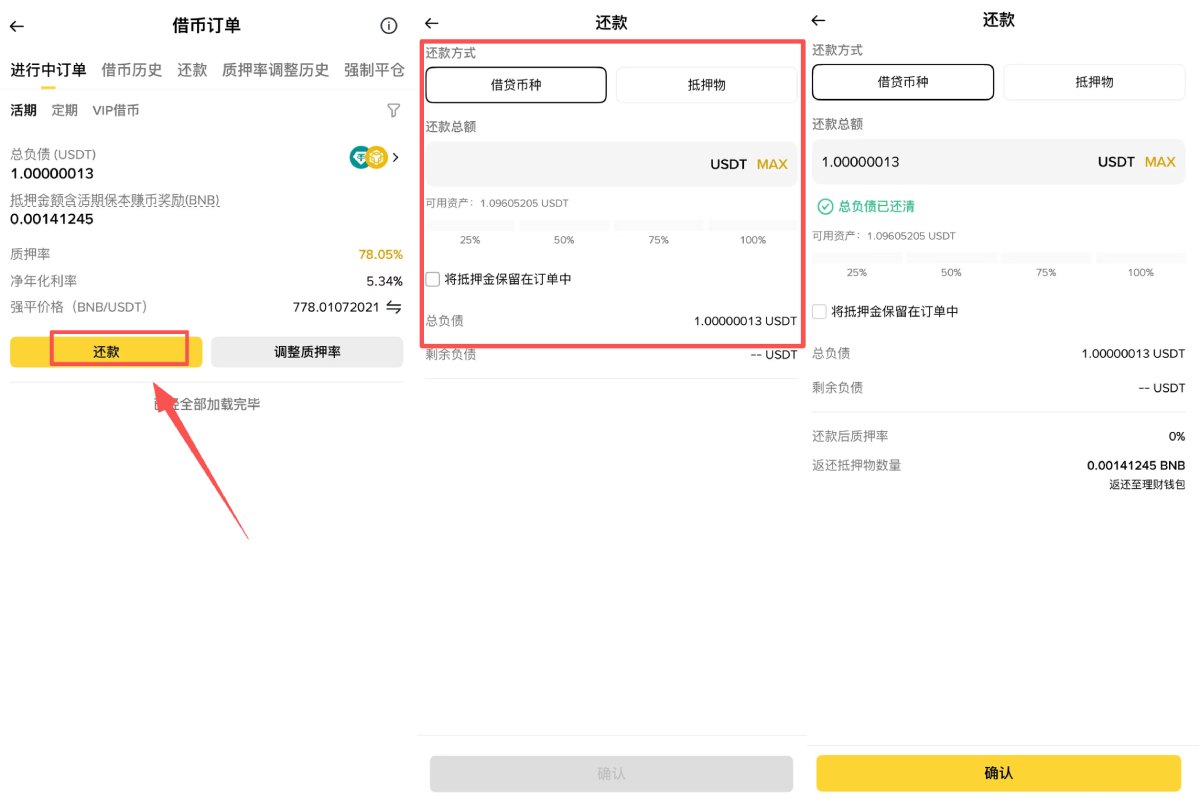Tap the BNB/USDT coin pair icons
Image resolution: width=1200 pixels, height=799 pixels.
(366, 157)
